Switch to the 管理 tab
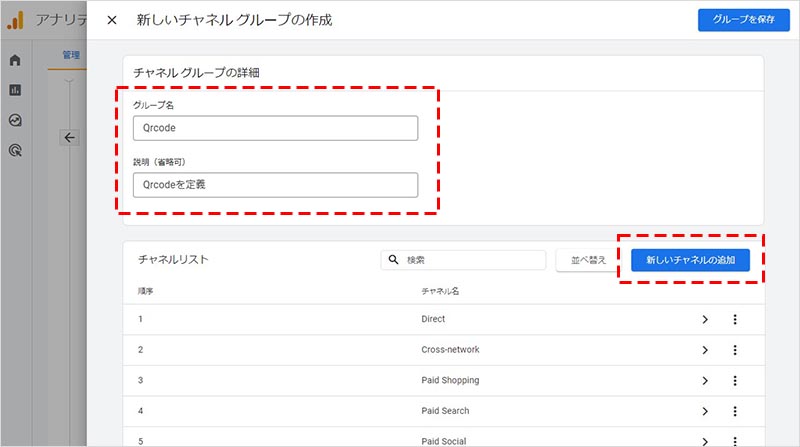The width and height of the screenshot is (800, 447). point(70,55)
